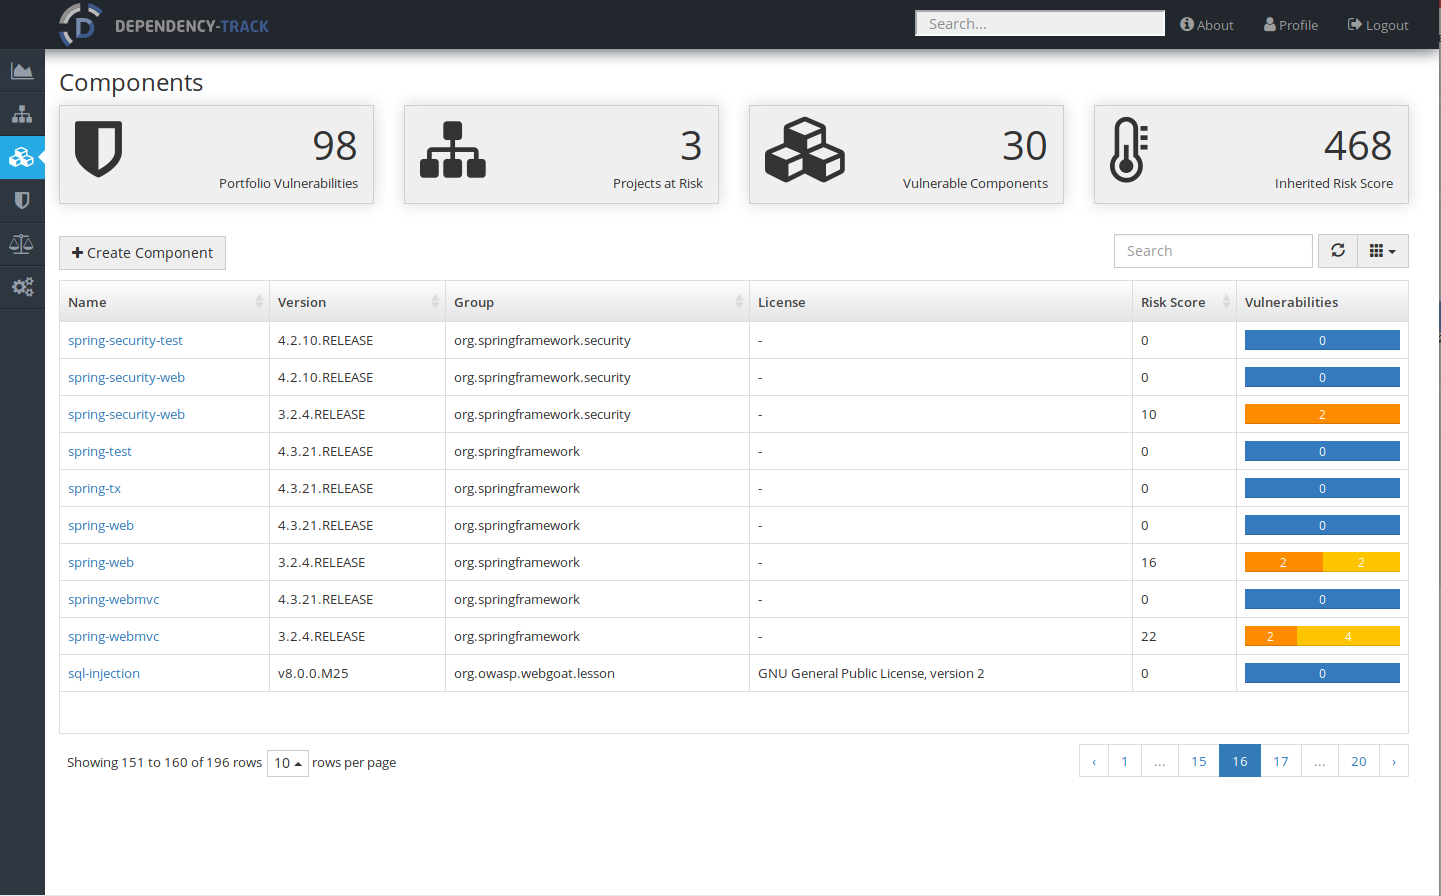Open the rows per page dropdown

pyautogui.click(x=288, y=763)
